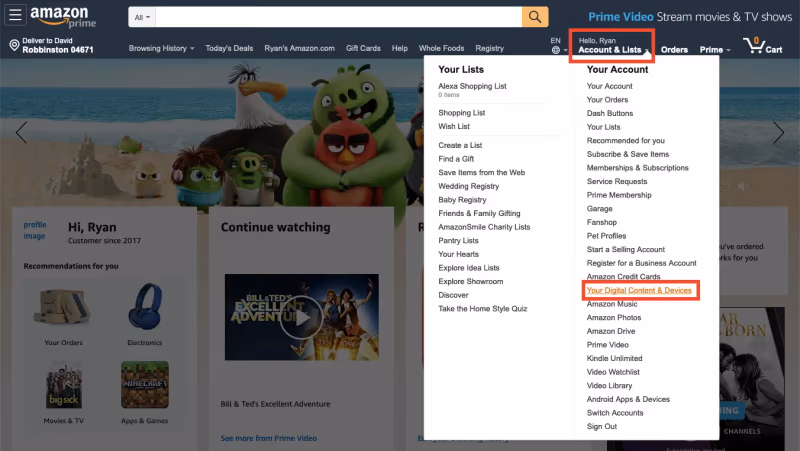Open Garage in account menu
The height and width of the screenshot is (451, 800).
599,209
